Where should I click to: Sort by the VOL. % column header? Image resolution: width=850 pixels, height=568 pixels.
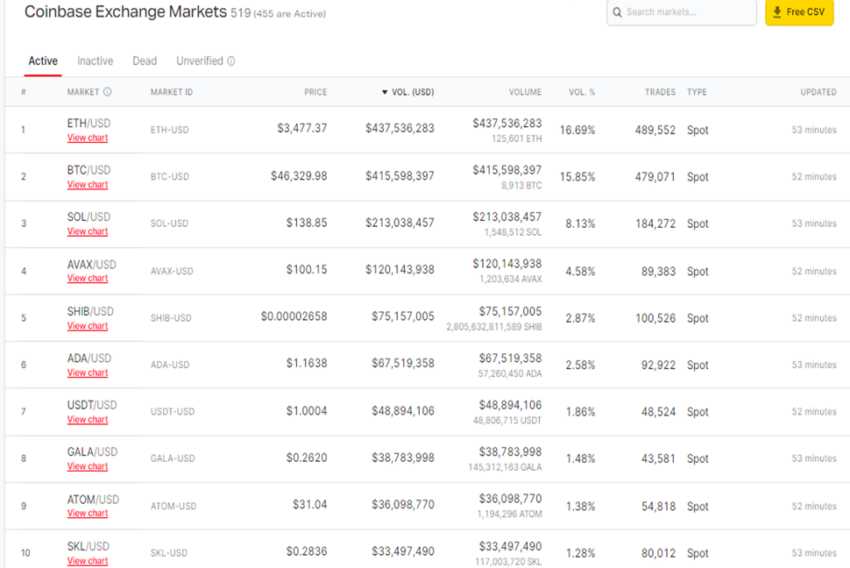[582, 92]
